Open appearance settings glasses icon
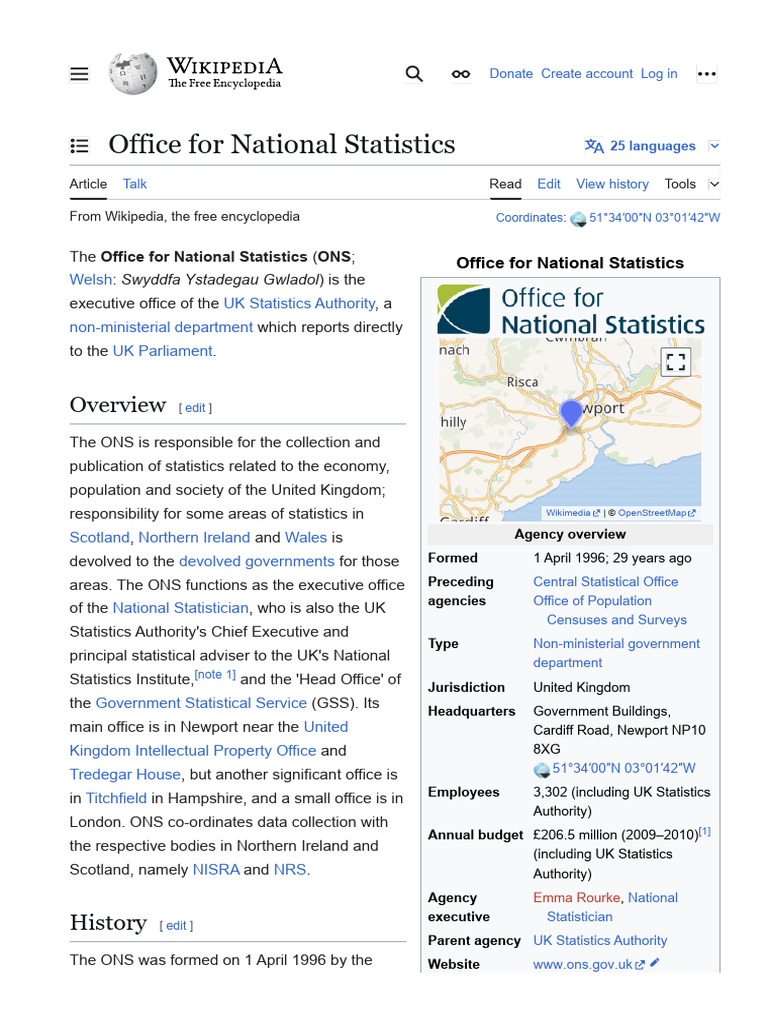 point(460,74)
